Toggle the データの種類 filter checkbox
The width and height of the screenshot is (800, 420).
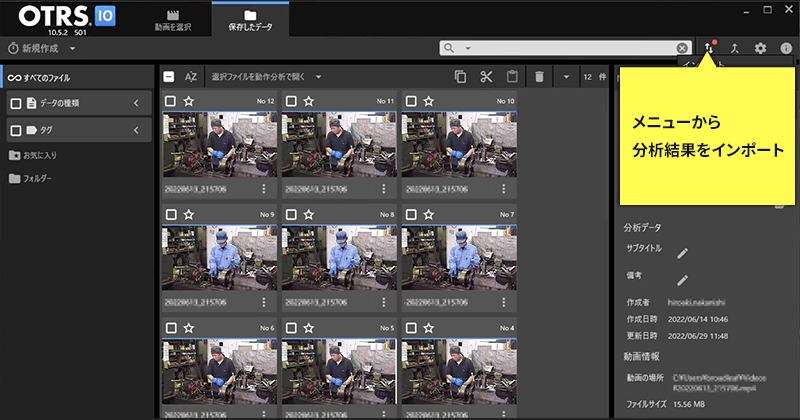tap(16, 103)
